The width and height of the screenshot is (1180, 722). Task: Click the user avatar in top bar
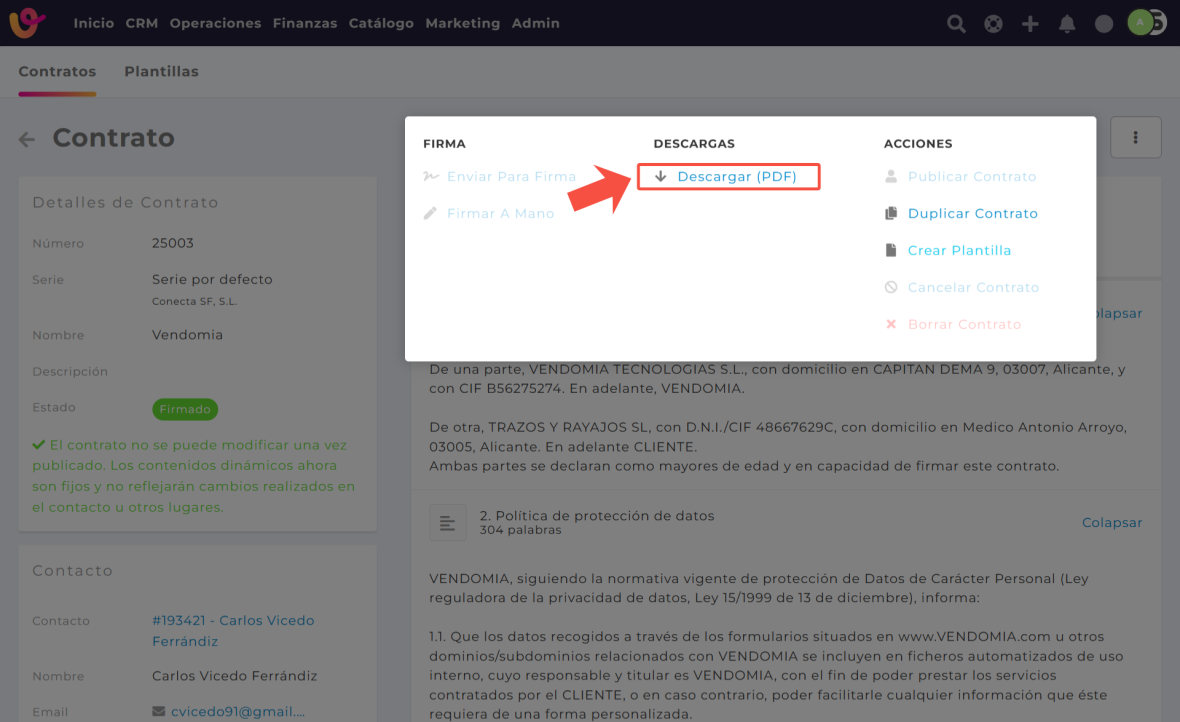point(1140,23)
